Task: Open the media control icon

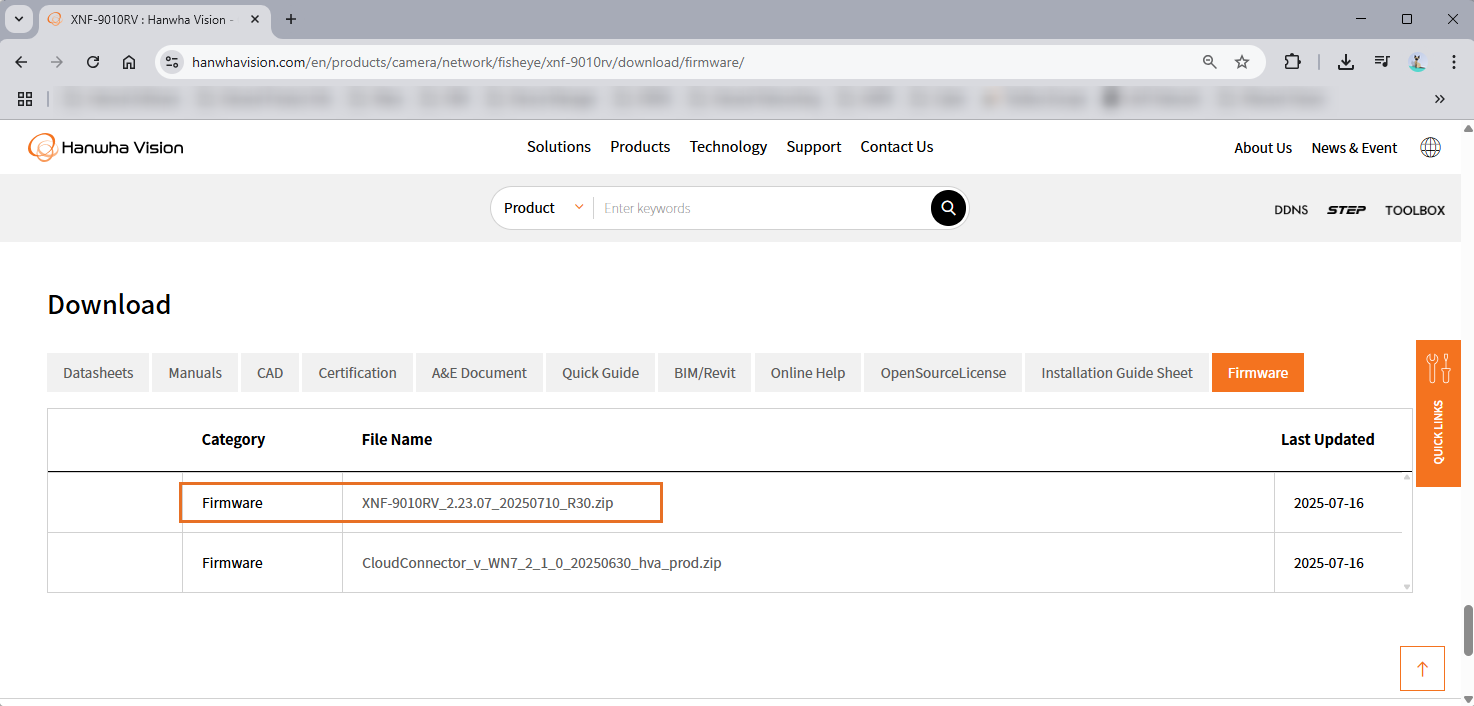Action: tap(1382, 62)
